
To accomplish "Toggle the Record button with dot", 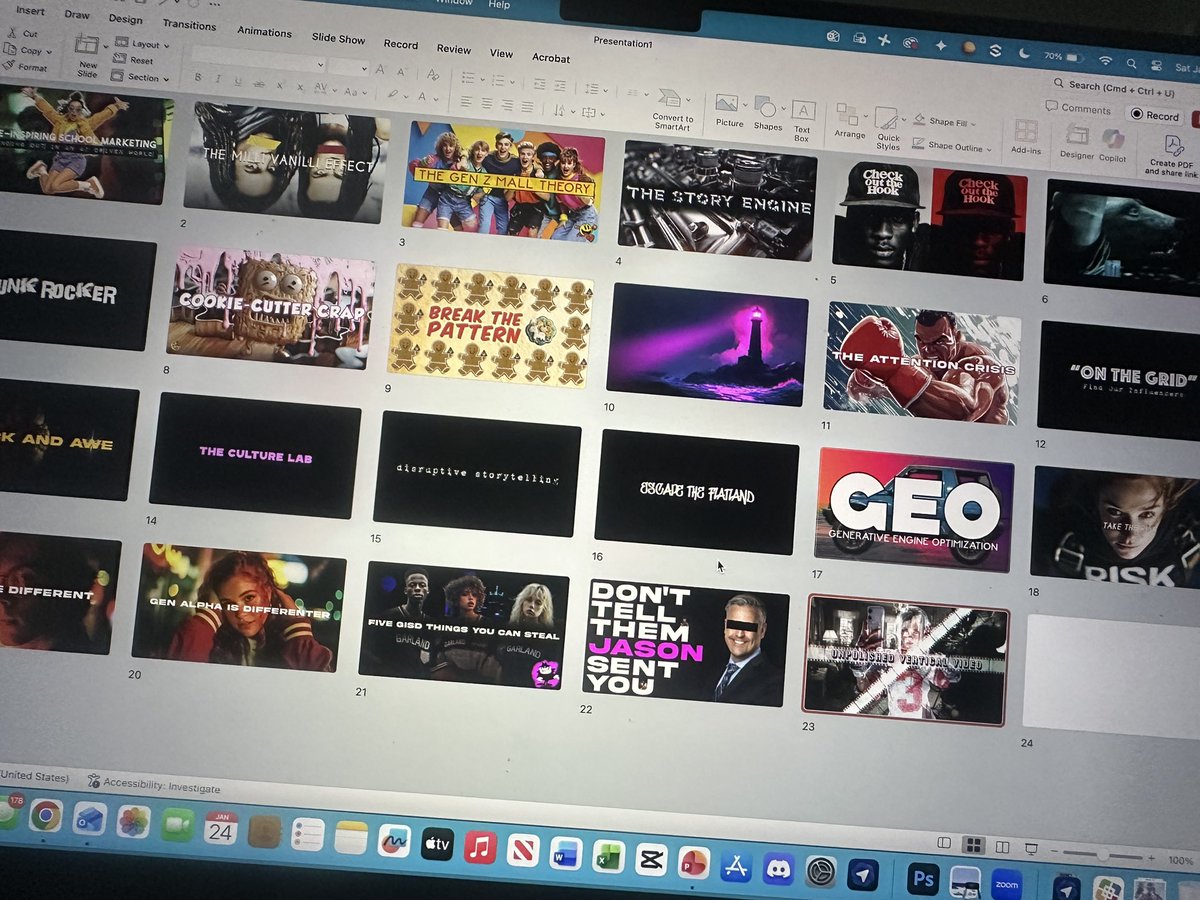I will [x=1154, y=115].
